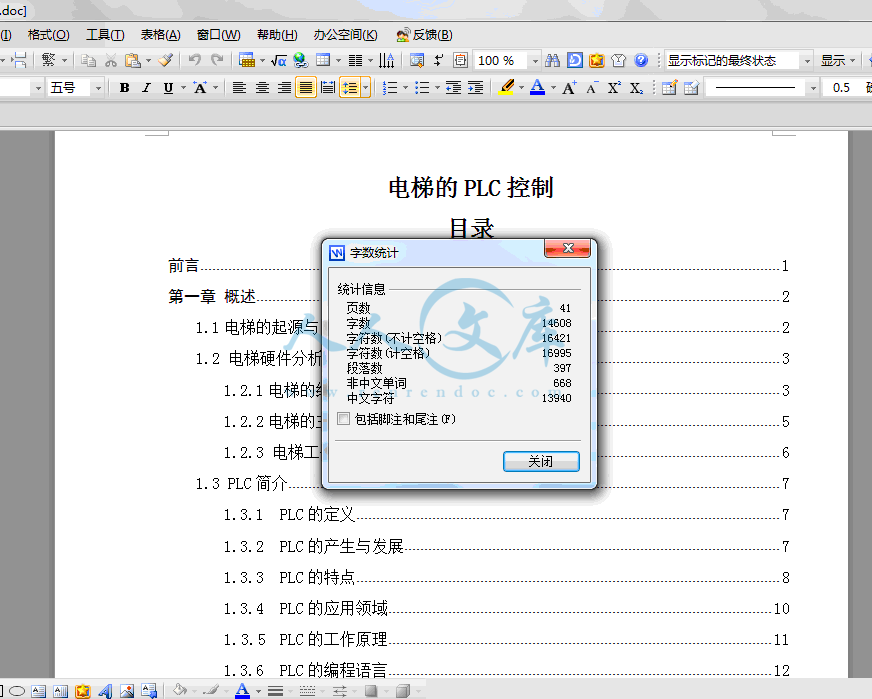Click the Undo arrow icon
This screenshot has height=699, width=872.
click(194, 60)
